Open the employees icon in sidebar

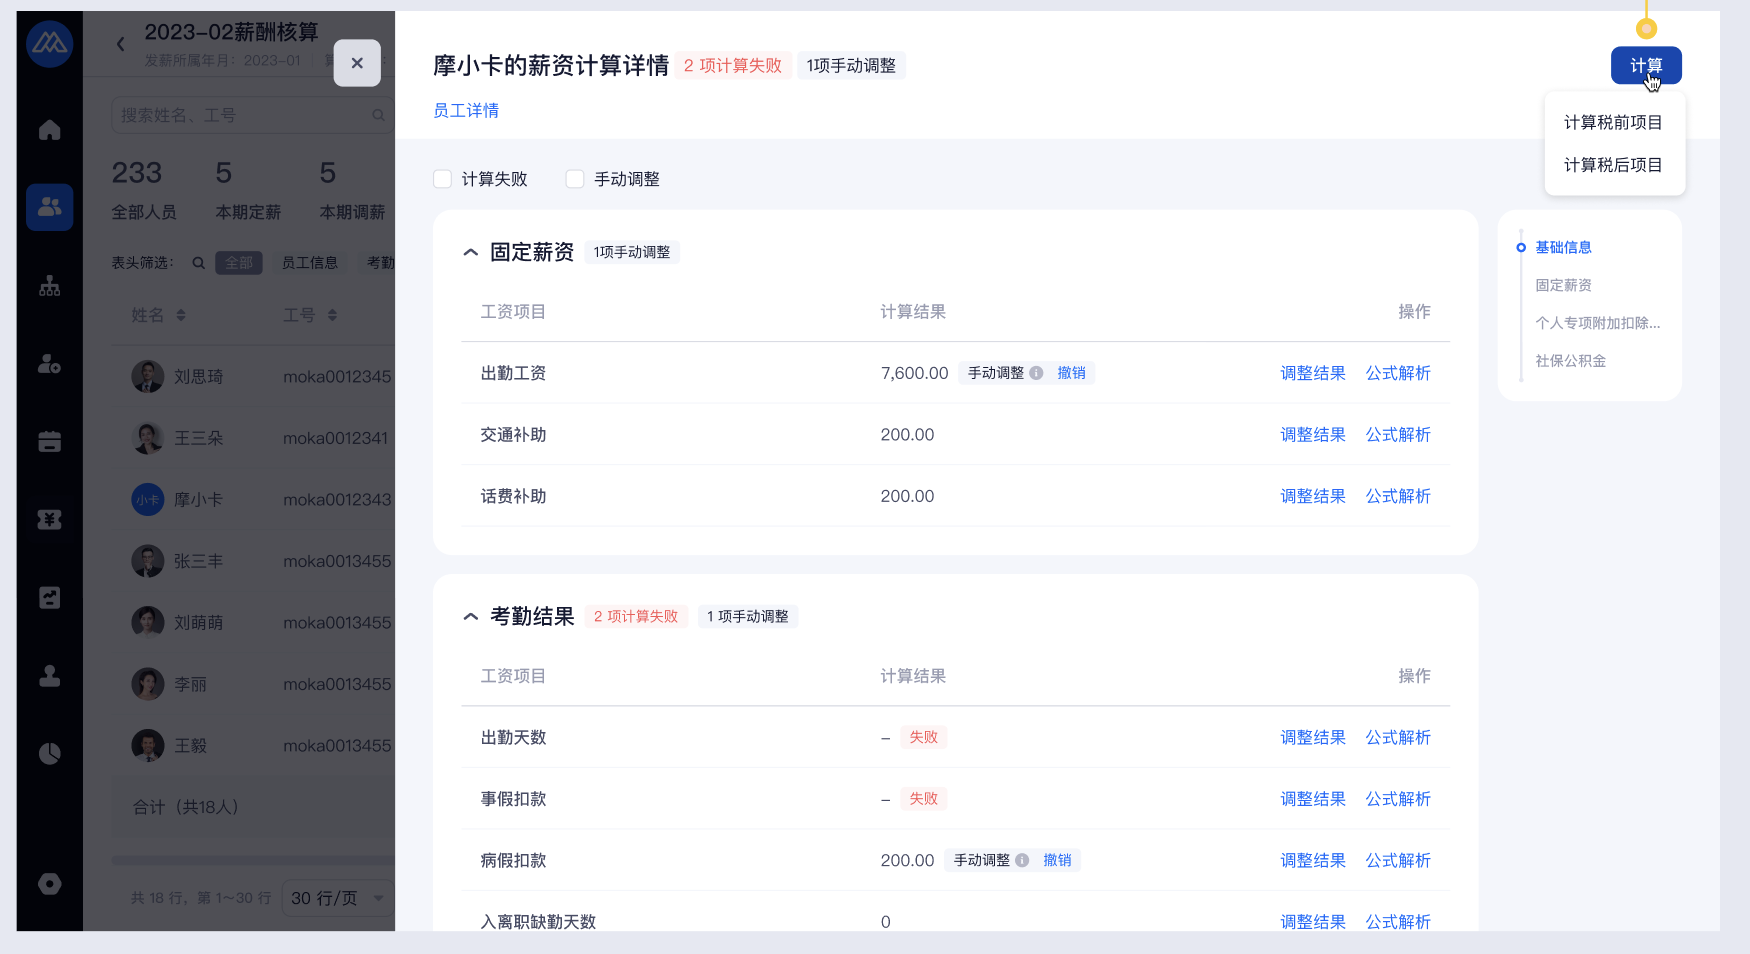[x=49, y=207]
